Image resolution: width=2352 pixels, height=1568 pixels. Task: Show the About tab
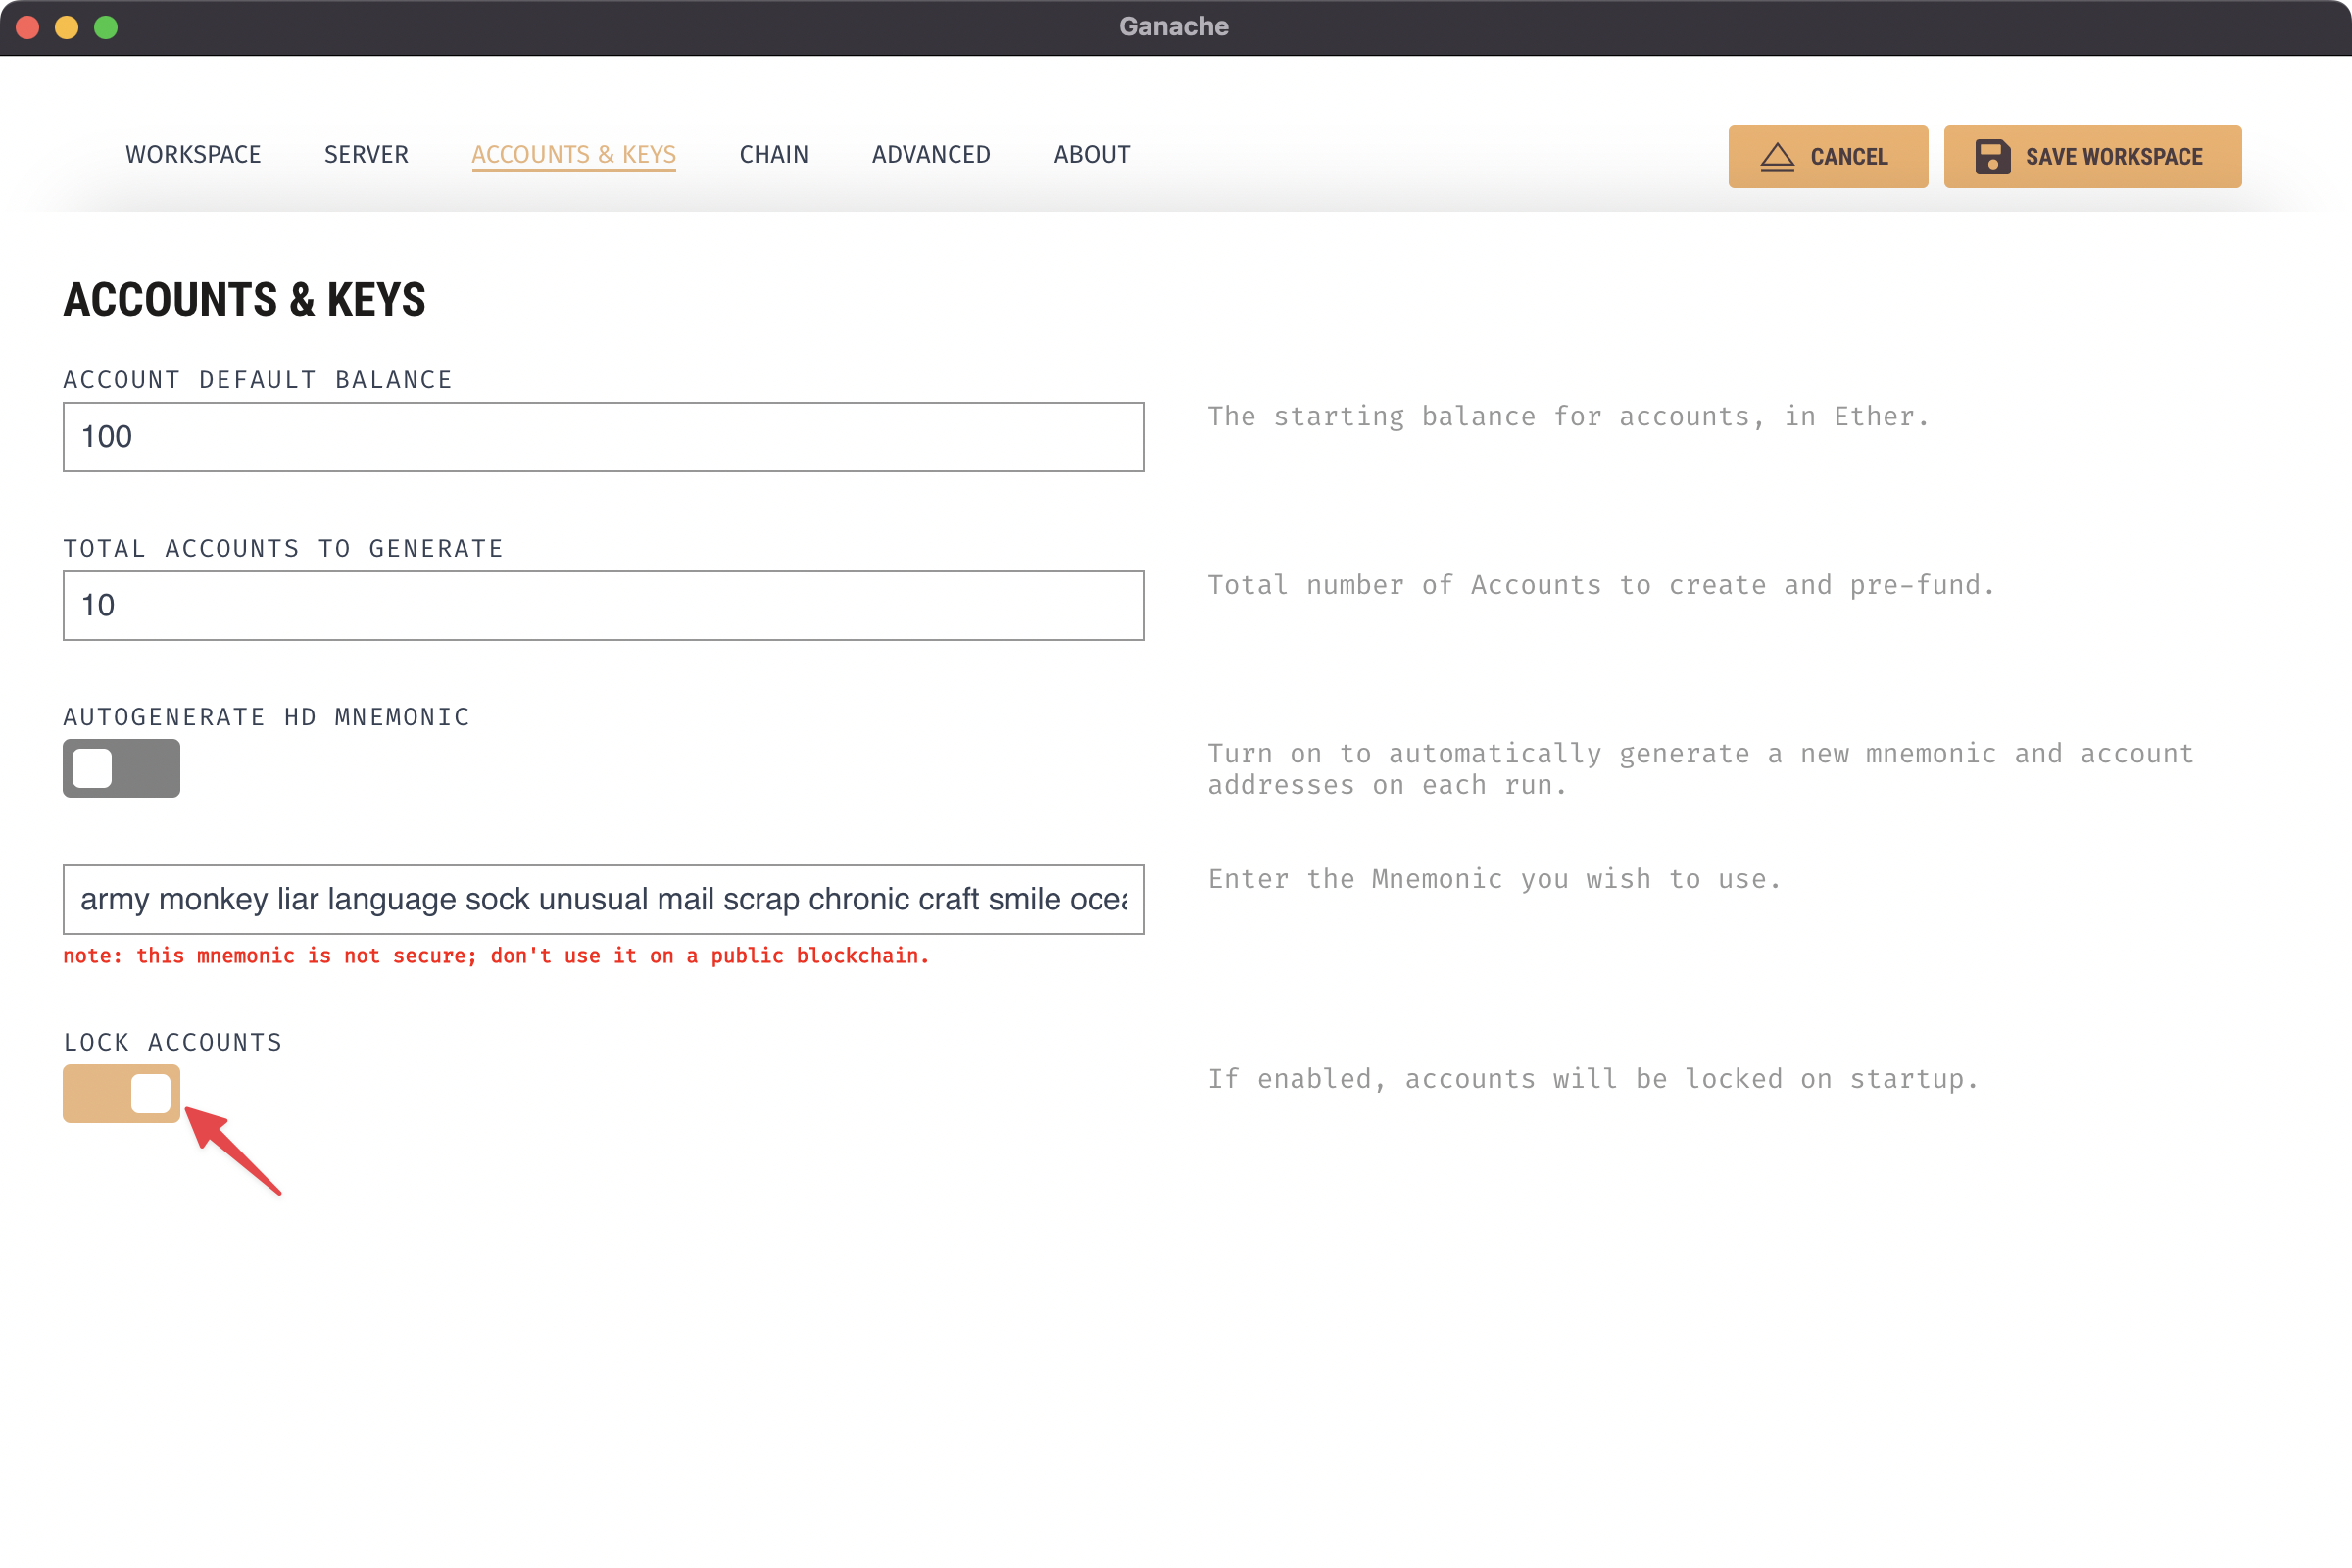click(x=1092, y=155)
